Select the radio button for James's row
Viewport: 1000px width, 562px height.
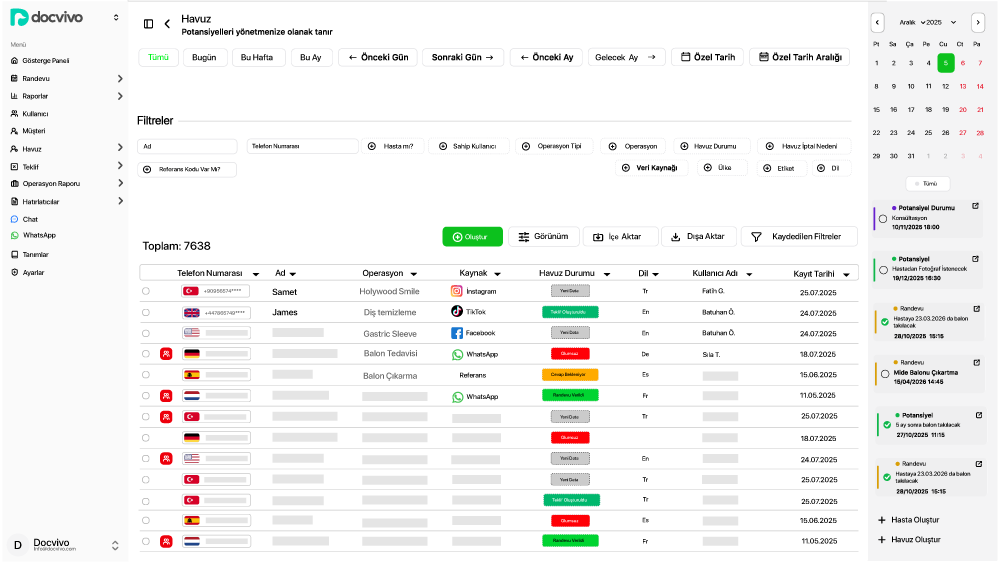pos(146,312)
